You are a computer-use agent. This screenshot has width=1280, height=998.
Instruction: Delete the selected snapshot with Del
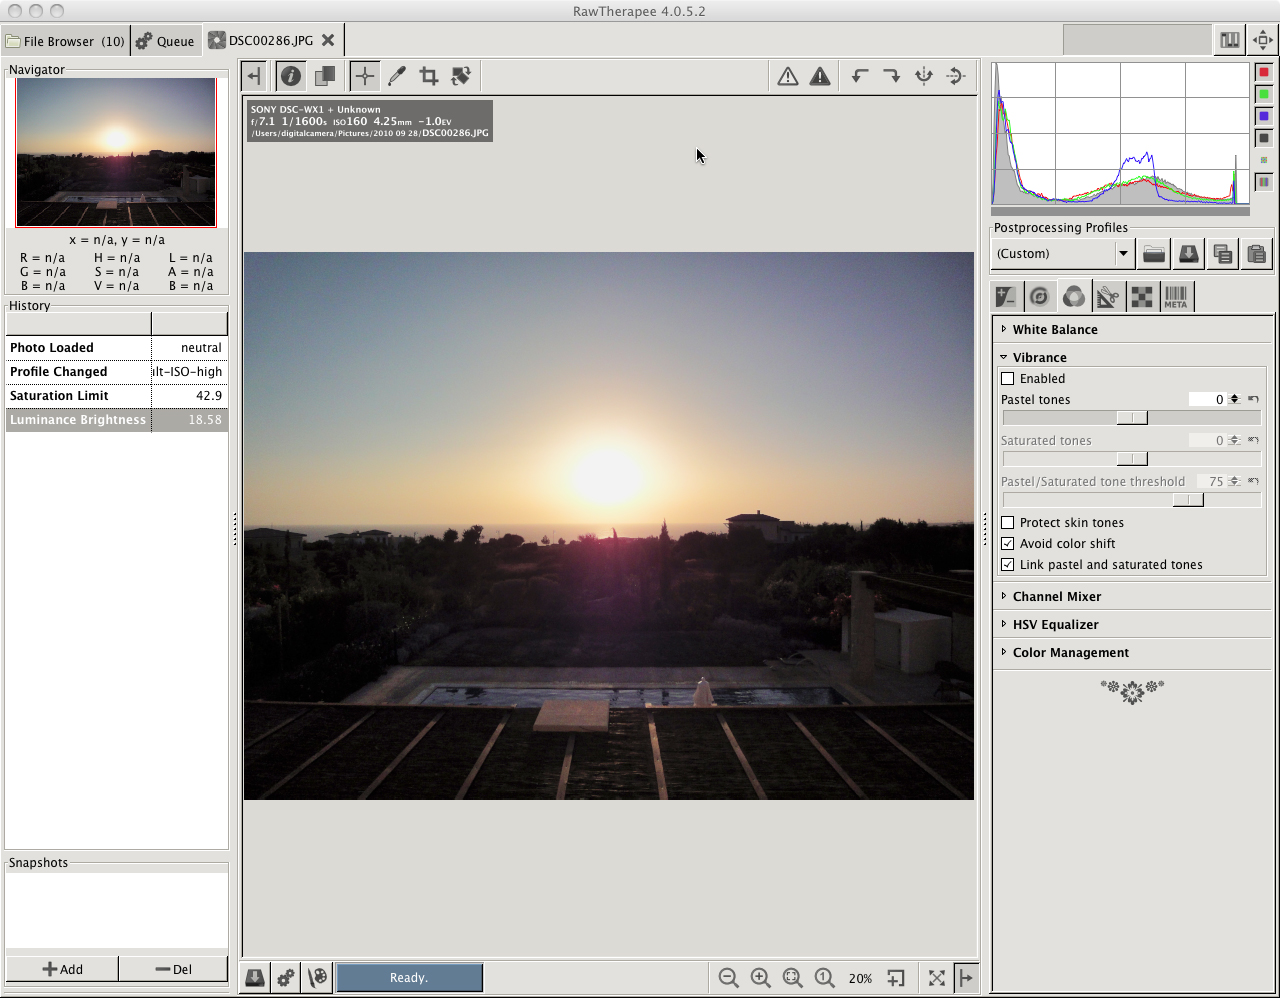(x=173, y=969)
